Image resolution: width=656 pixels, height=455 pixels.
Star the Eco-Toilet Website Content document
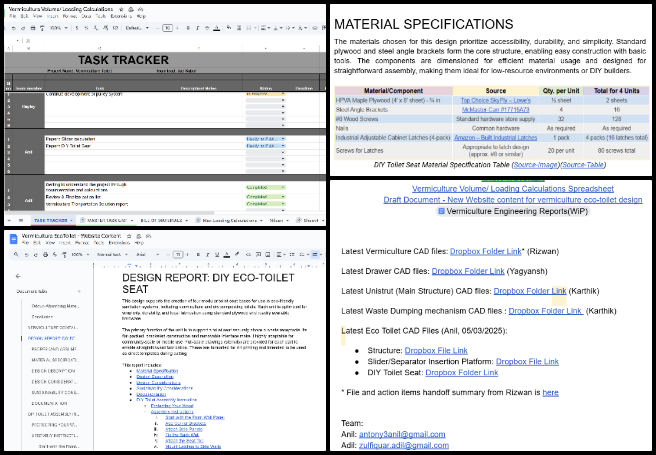click(x=129, y=236)
